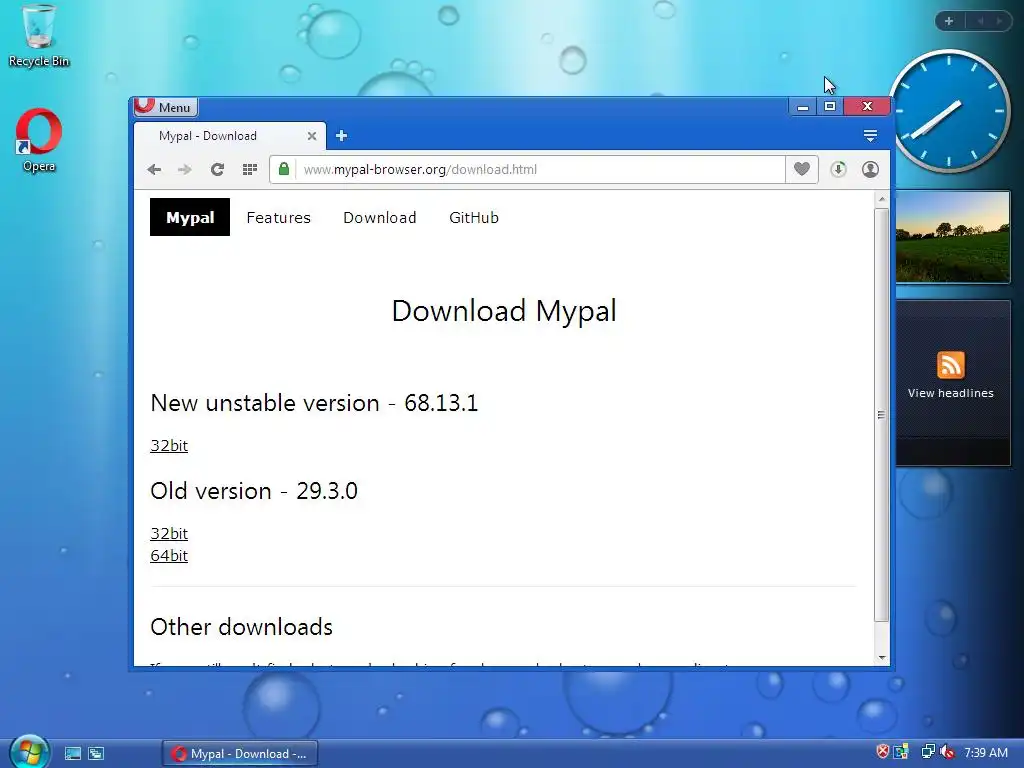Viewport: 1024px width, 768px height.
Task: Download 64bit of old version 29.3.0
Action: [x=169, y=556]
